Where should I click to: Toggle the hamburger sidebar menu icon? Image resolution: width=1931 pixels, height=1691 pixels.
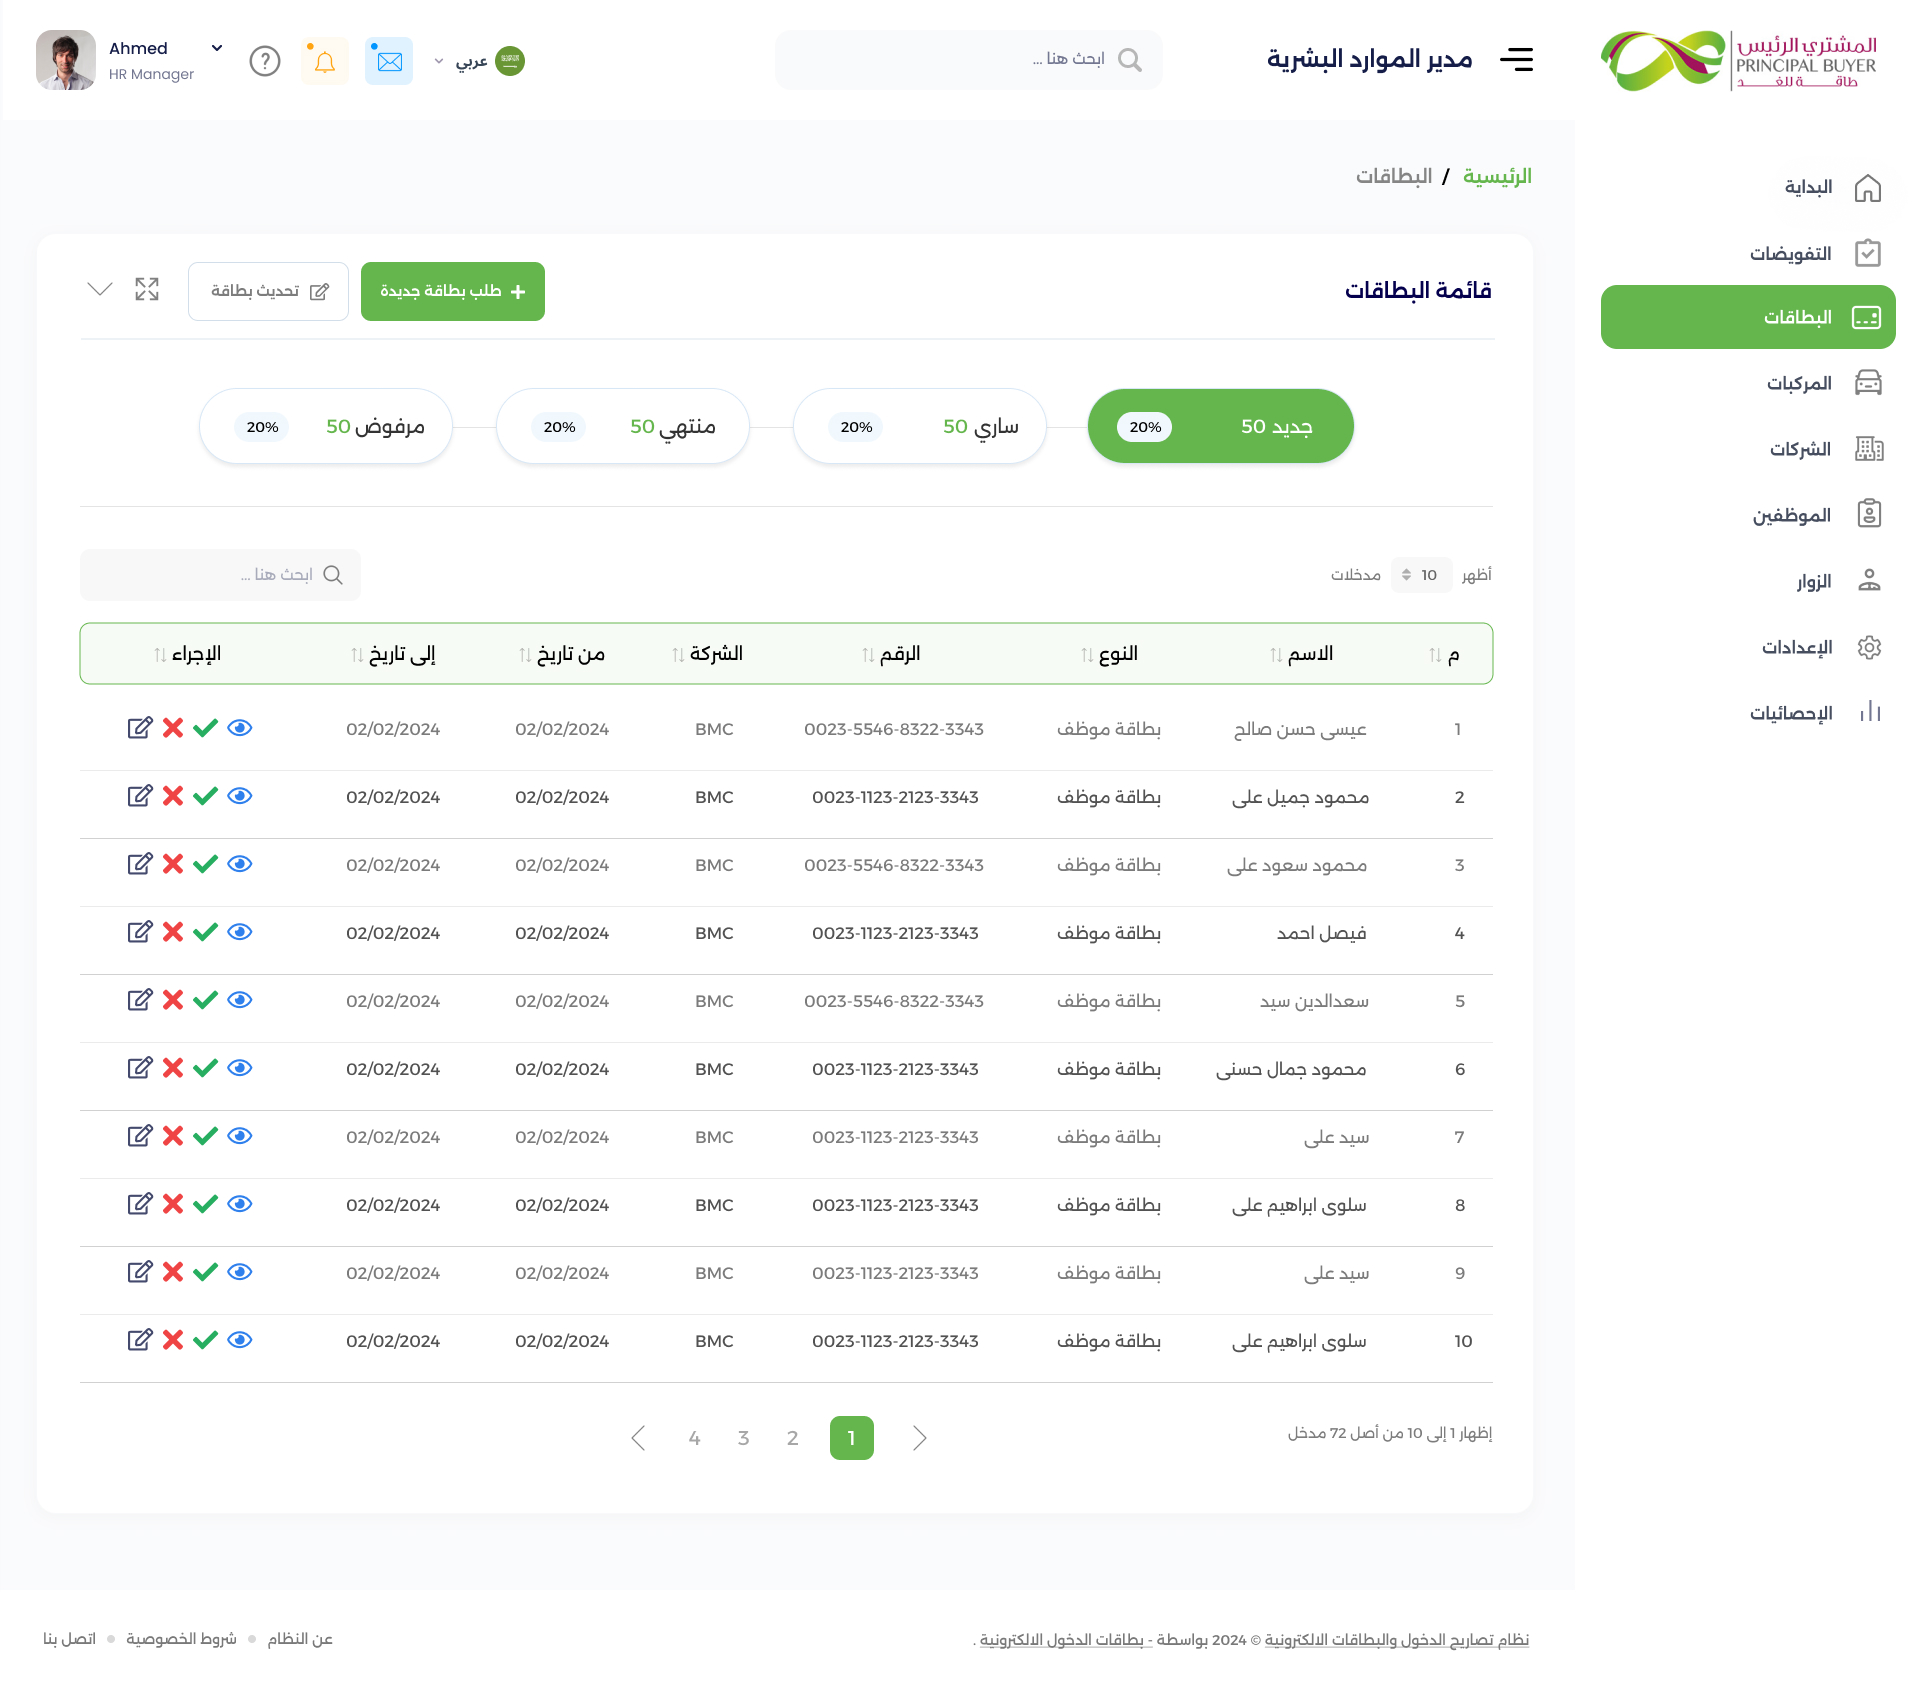(1517, 59)
